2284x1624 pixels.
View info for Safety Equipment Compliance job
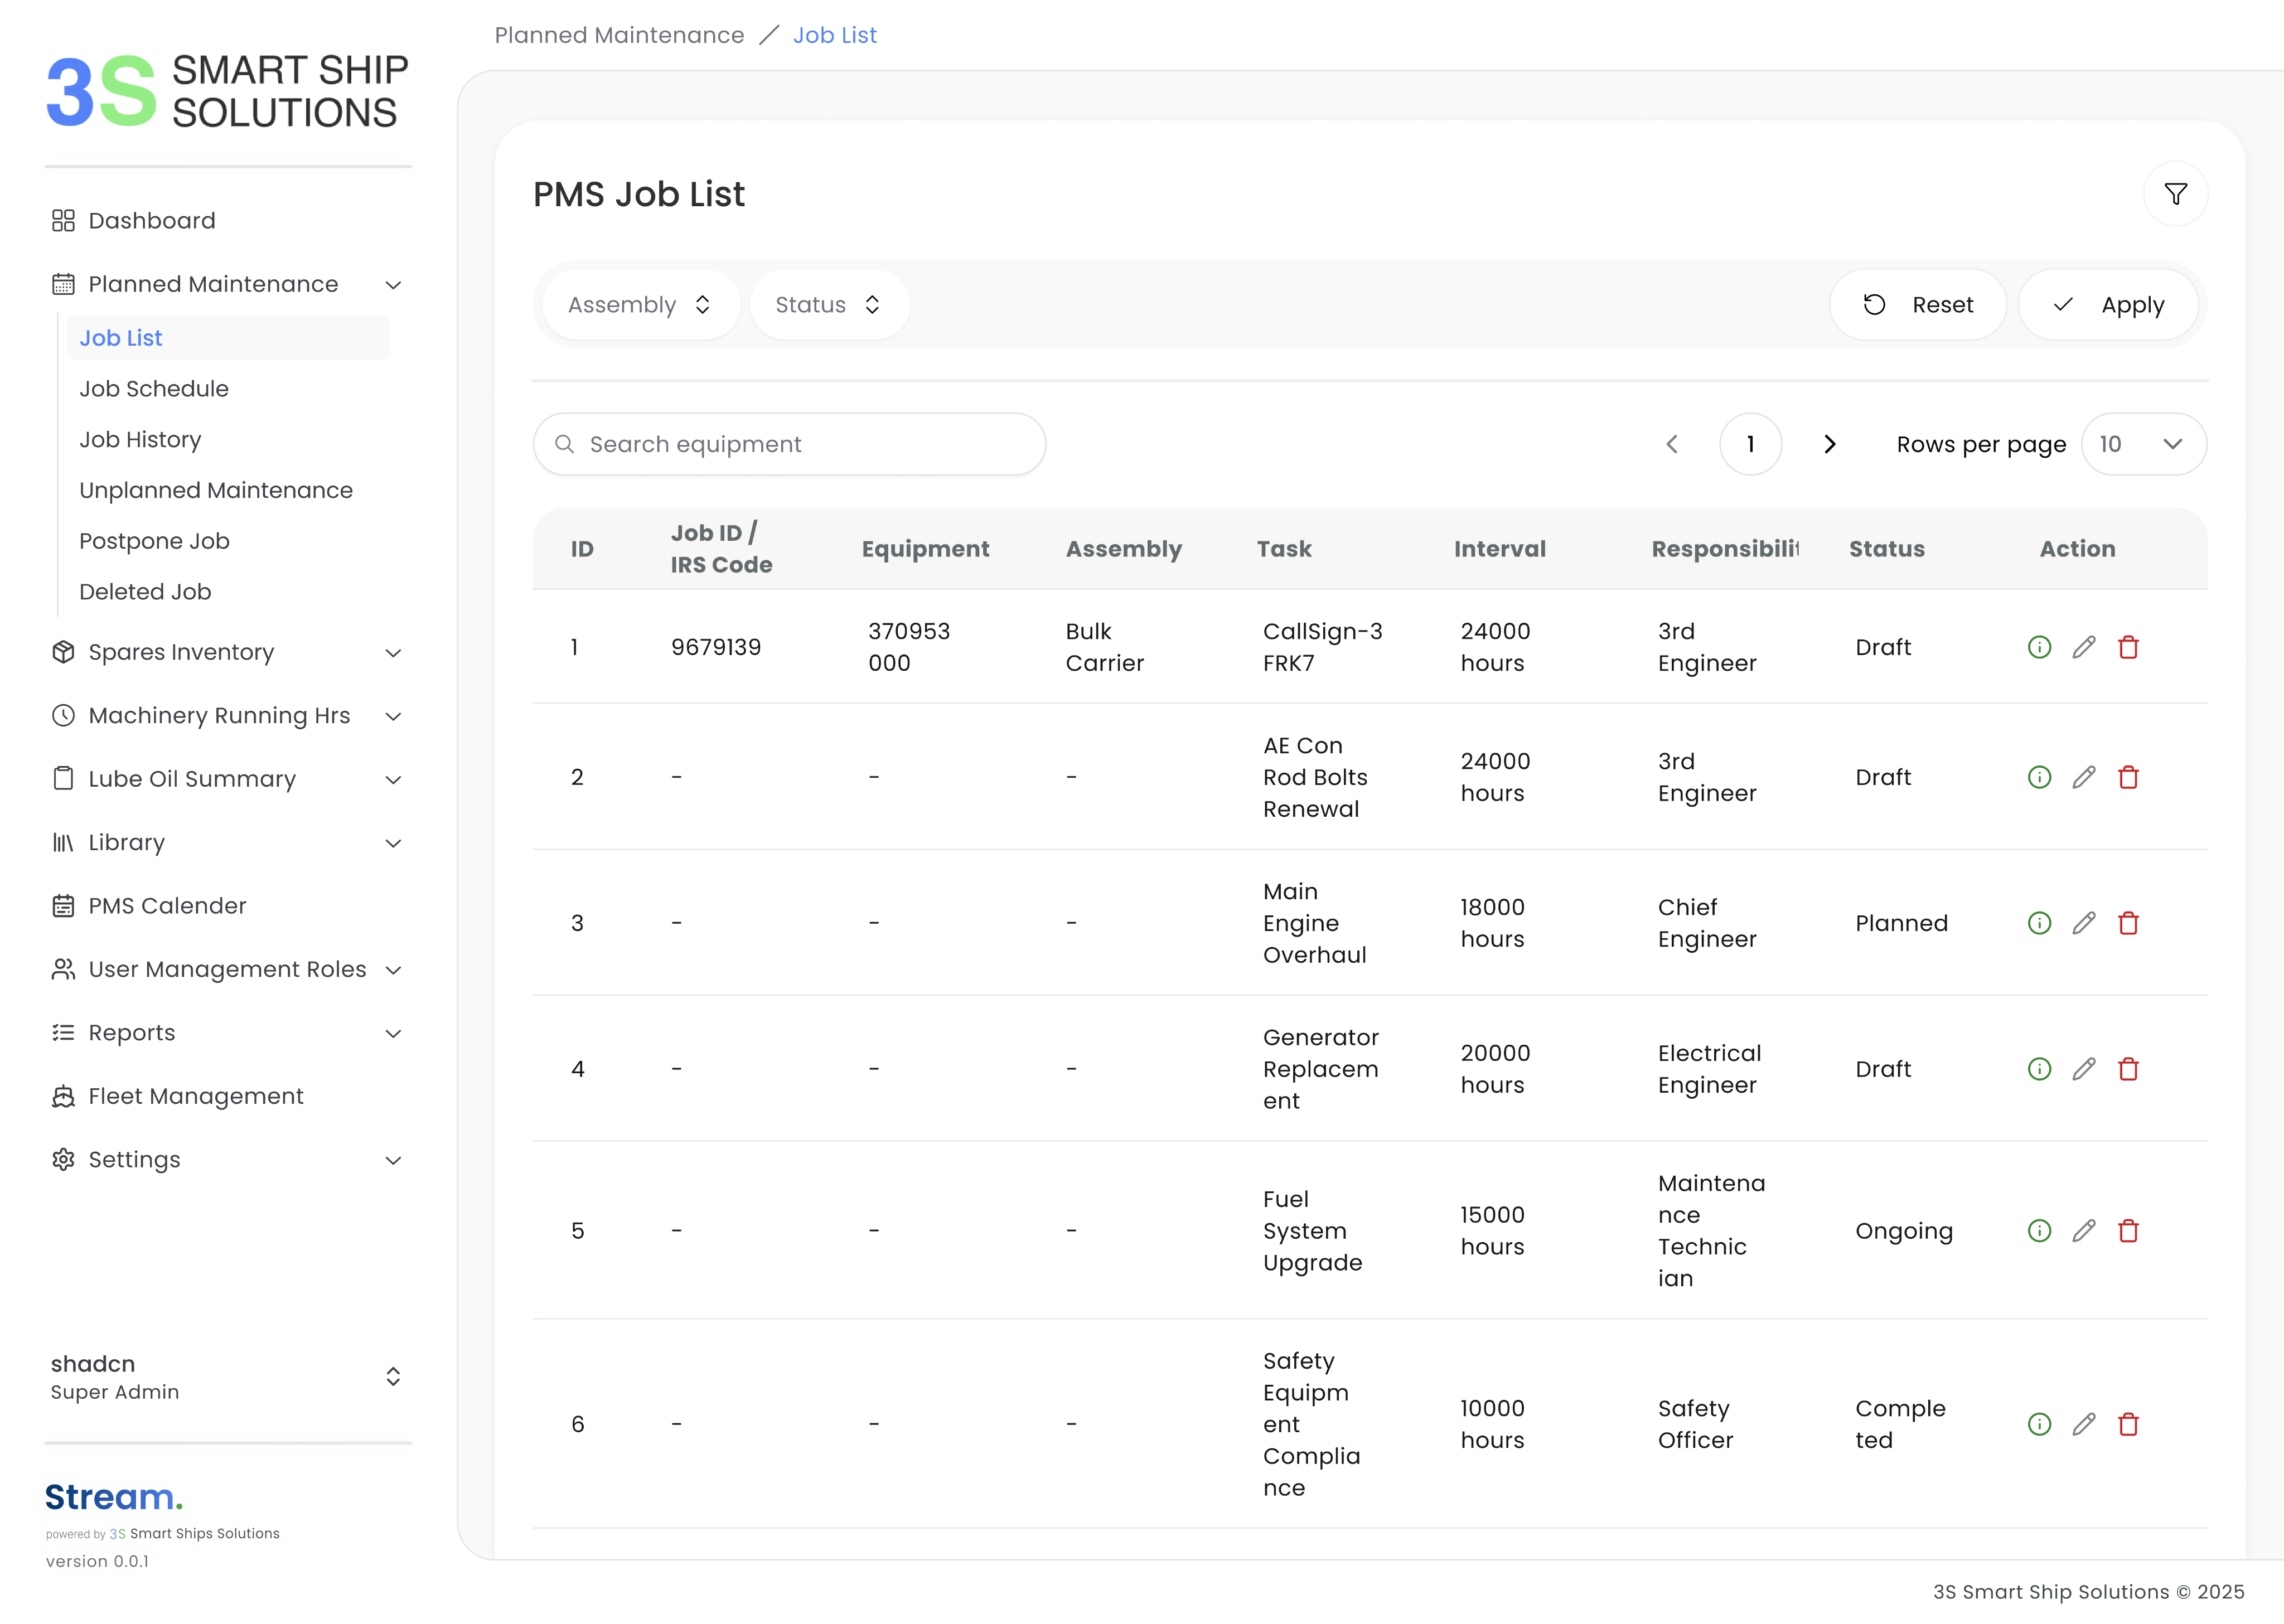pyautogui.click(x=2039, y=1424)
